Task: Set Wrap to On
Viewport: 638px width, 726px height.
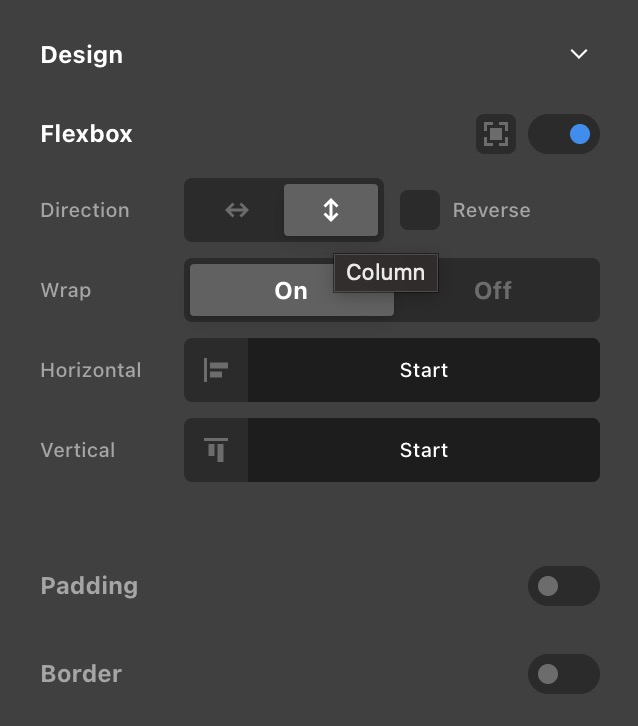Action: coord(291,291)
